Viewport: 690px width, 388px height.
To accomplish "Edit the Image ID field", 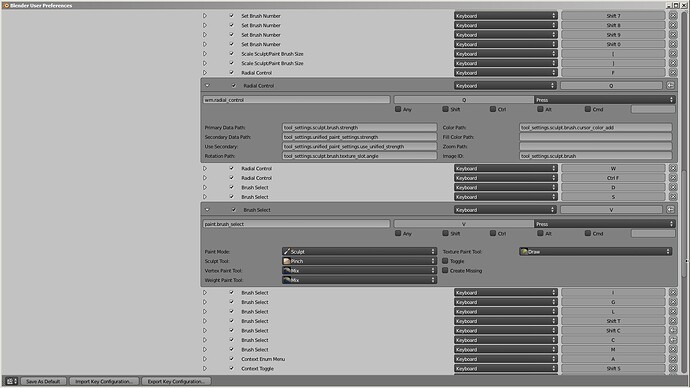I will (595, 156).
